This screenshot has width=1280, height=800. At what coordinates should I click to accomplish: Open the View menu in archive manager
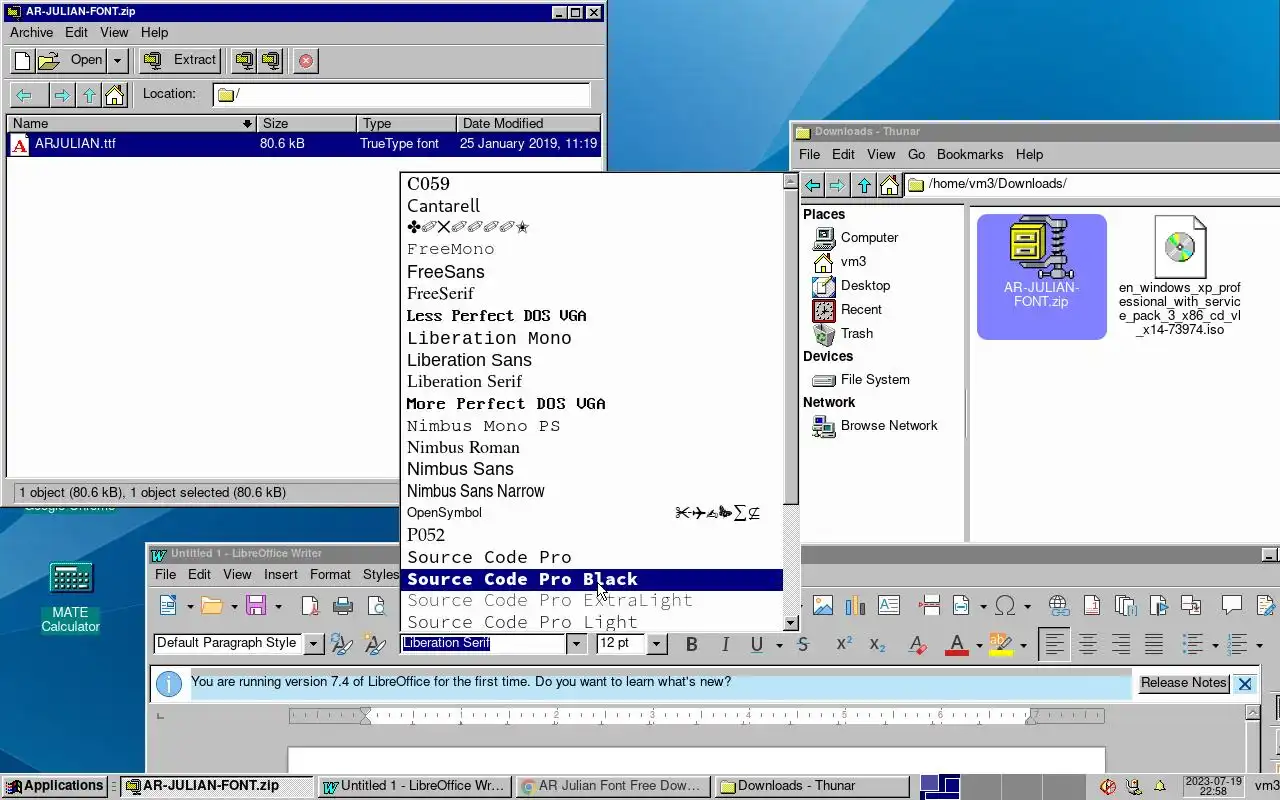(114, 32)
